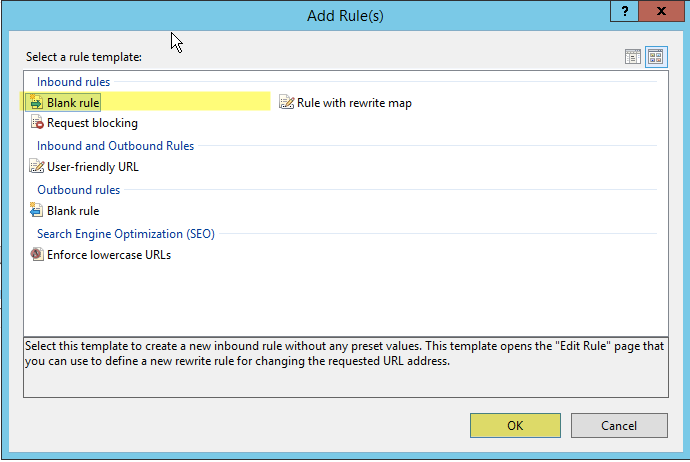The height and width of the screenshot is (462, 690).
Task: Select the Request blocking template label
Action: click(92, 123)
